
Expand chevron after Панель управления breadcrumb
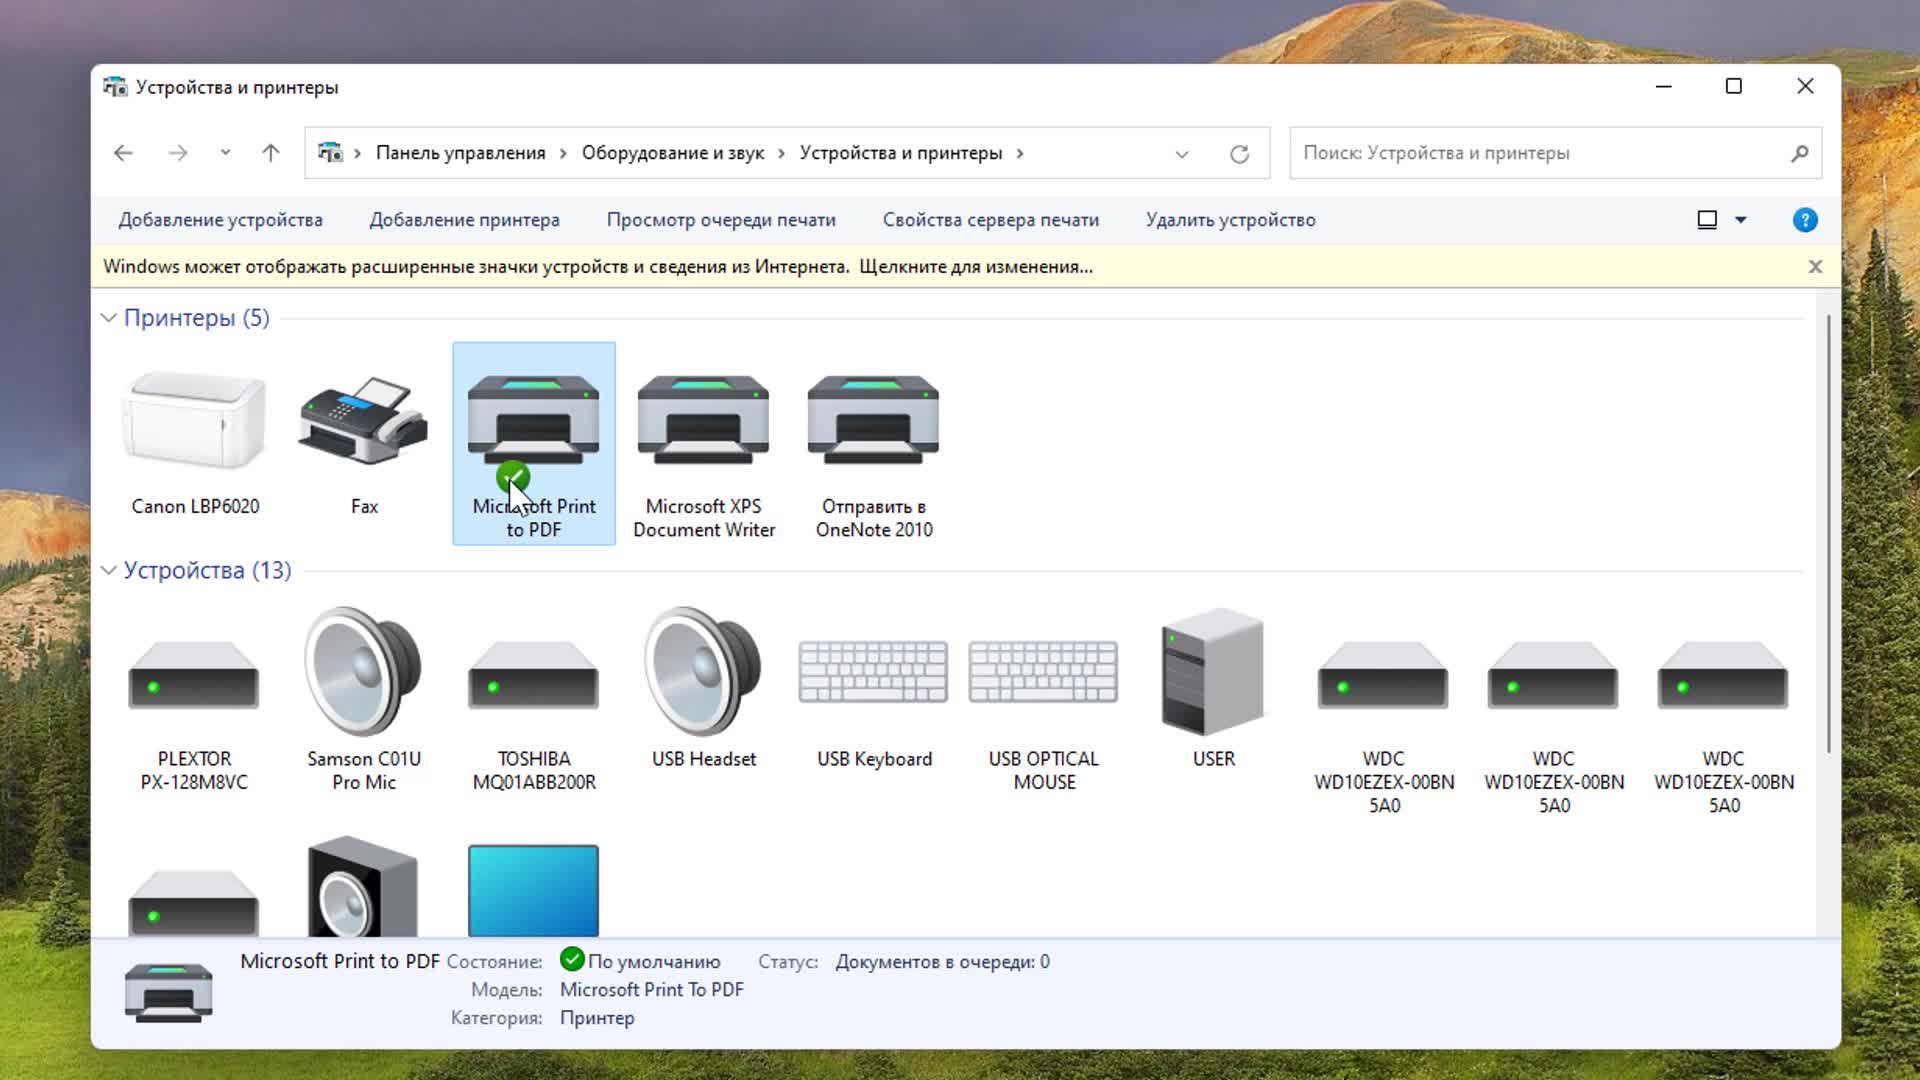563,153
